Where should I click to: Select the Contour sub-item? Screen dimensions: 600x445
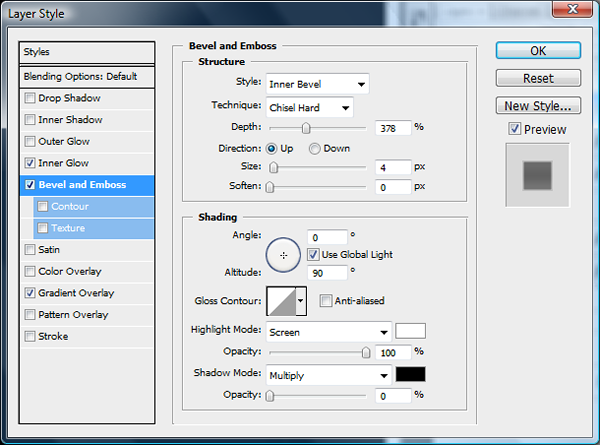click(x=70, y=206)
